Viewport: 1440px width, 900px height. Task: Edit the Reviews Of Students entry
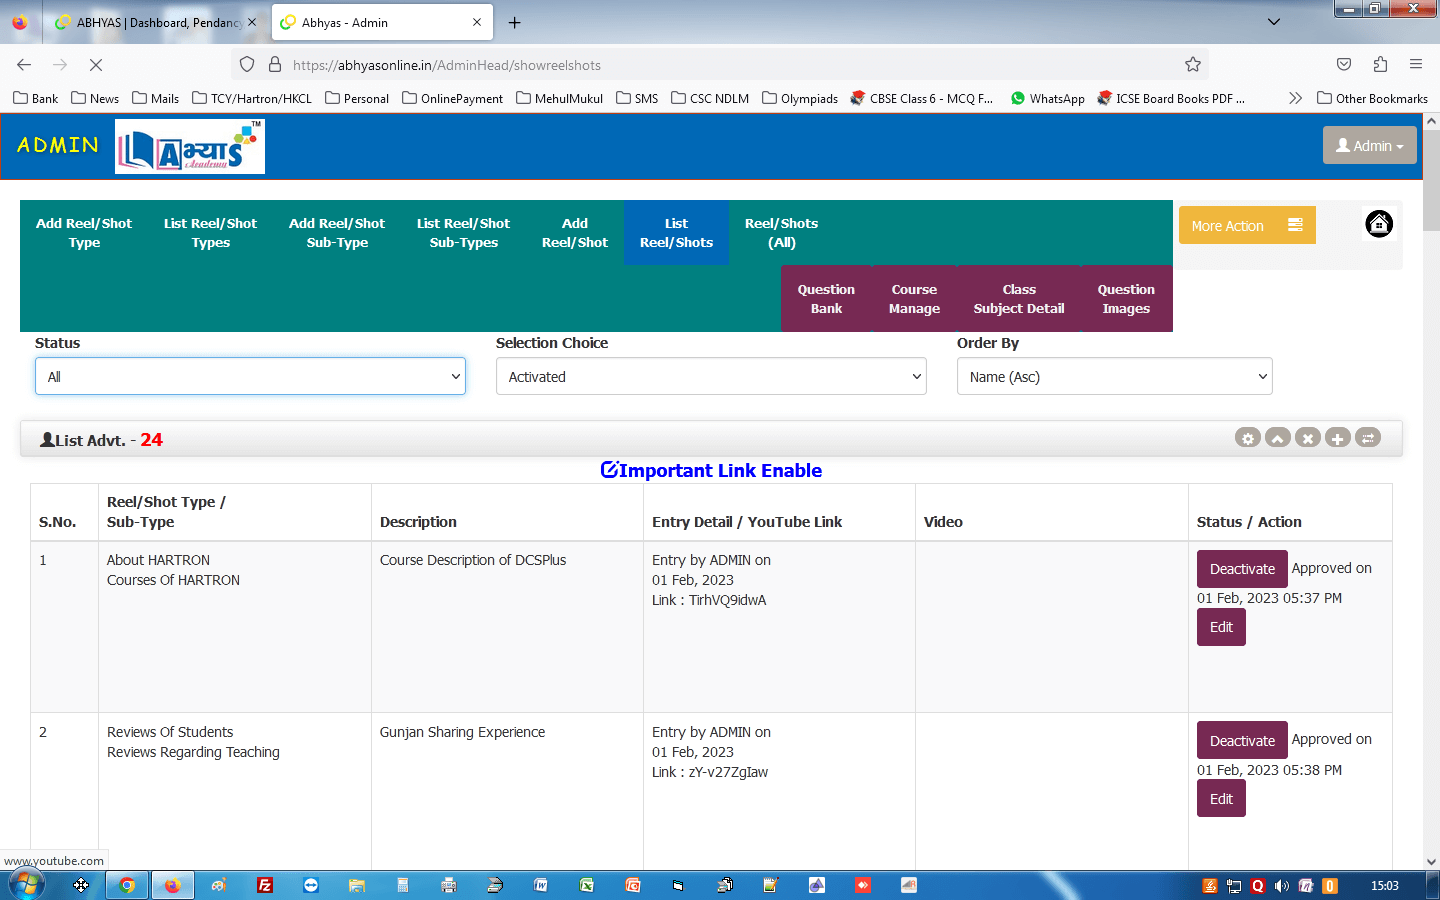(x=1221, y=799)
